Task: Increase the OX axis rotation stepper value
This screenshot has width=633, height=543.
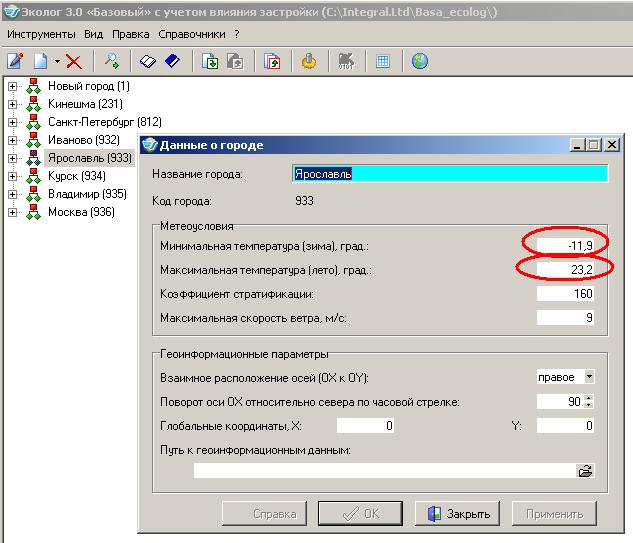Action: tap(589, 397)
